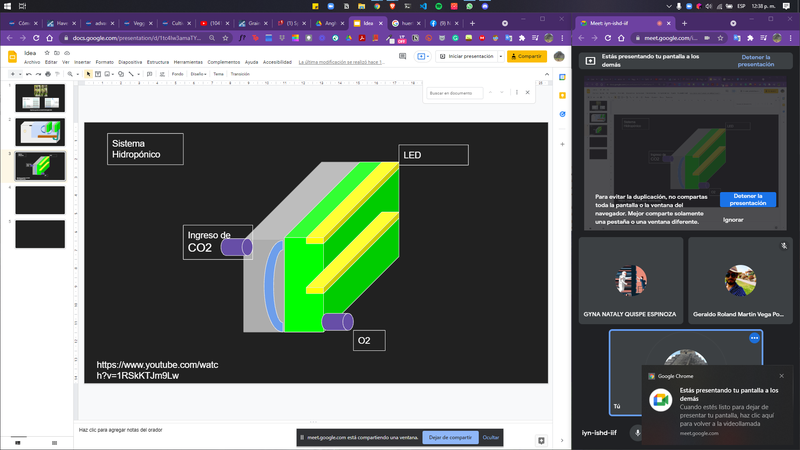The image size is (800, 450).
Task: Open the comment history icon
Action: click(x=404, y=56)
